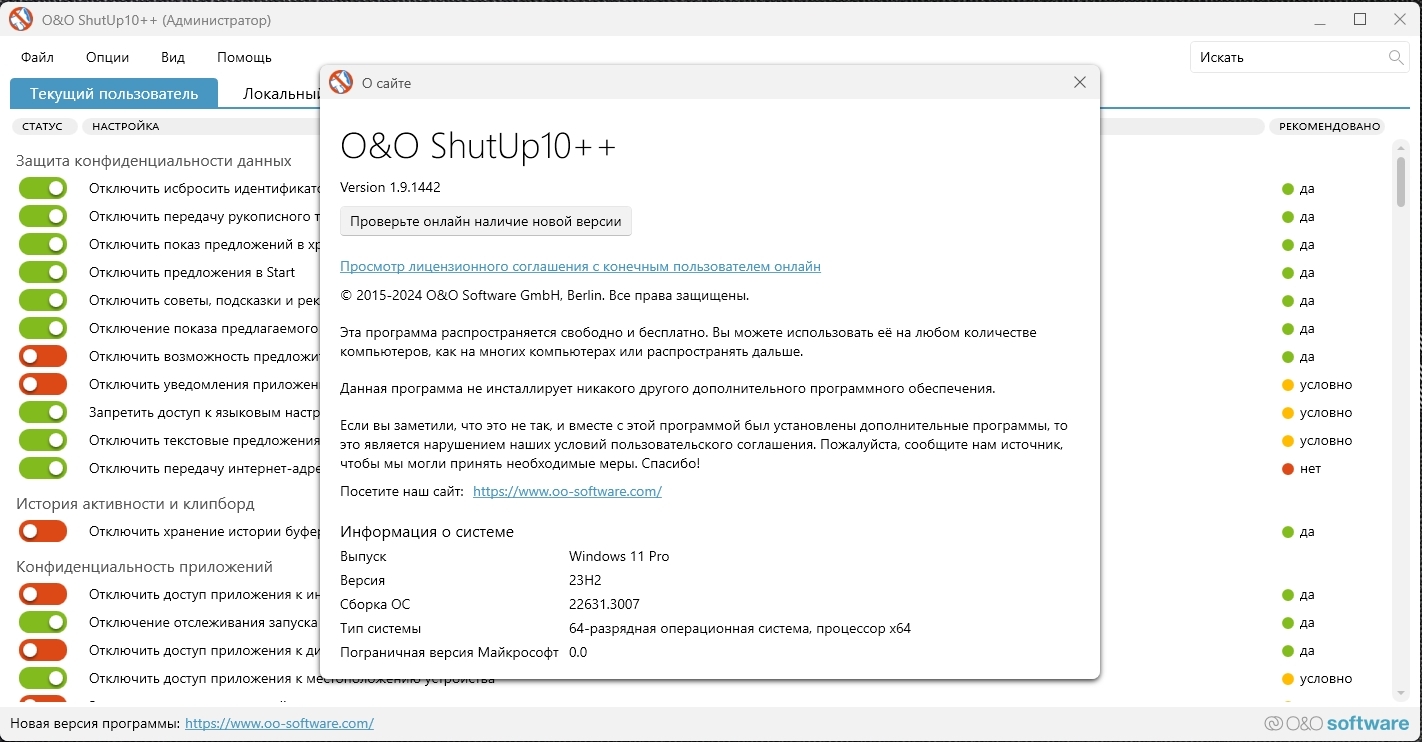Viewport: 1422px width, 742px height.
Task: Click the scrollbar up arrow
Action: (1401, 147)
